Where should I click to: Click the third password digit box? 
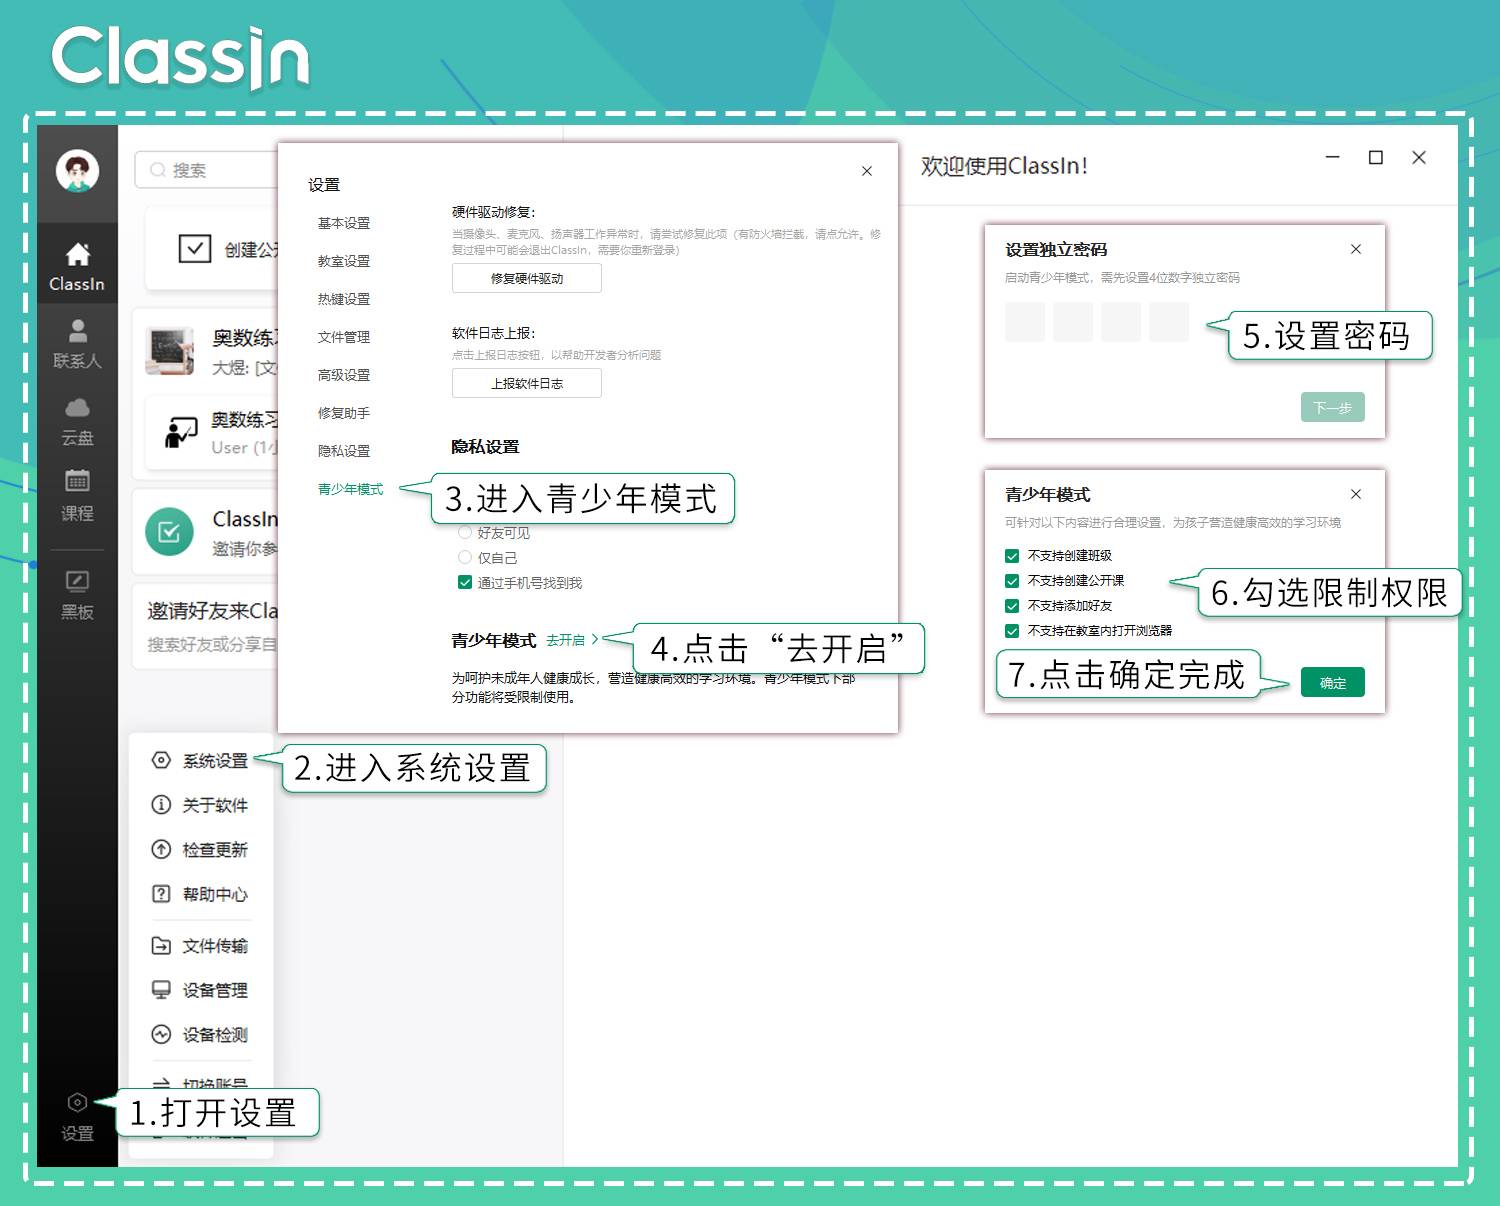click(1121, 322)
